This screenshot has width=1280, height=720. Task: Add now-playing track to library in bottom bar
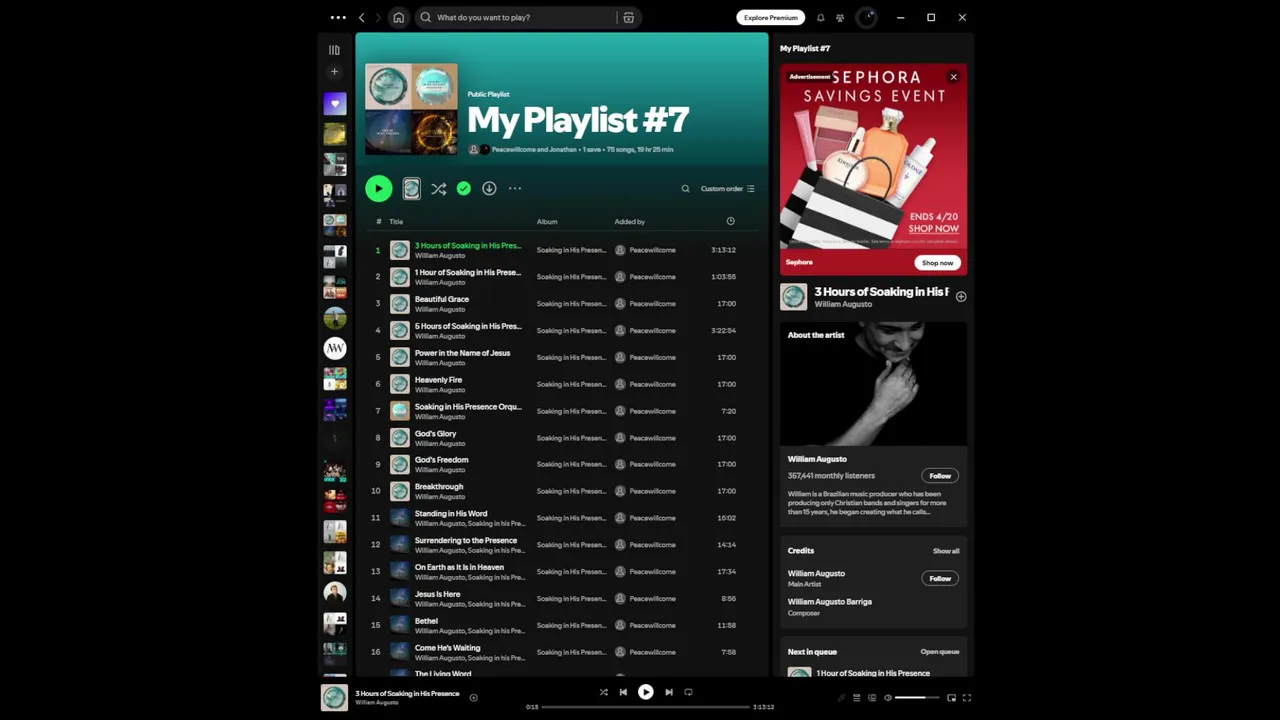474,698
